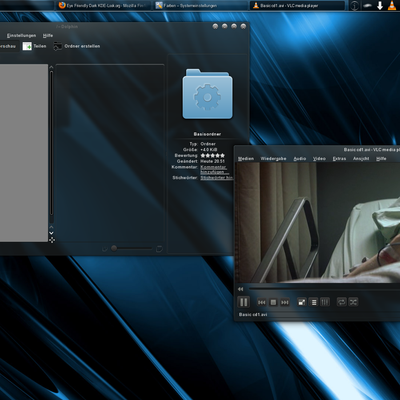Click the download arrow tray icon
Screen dimensions: 400x400
(380, 5)
